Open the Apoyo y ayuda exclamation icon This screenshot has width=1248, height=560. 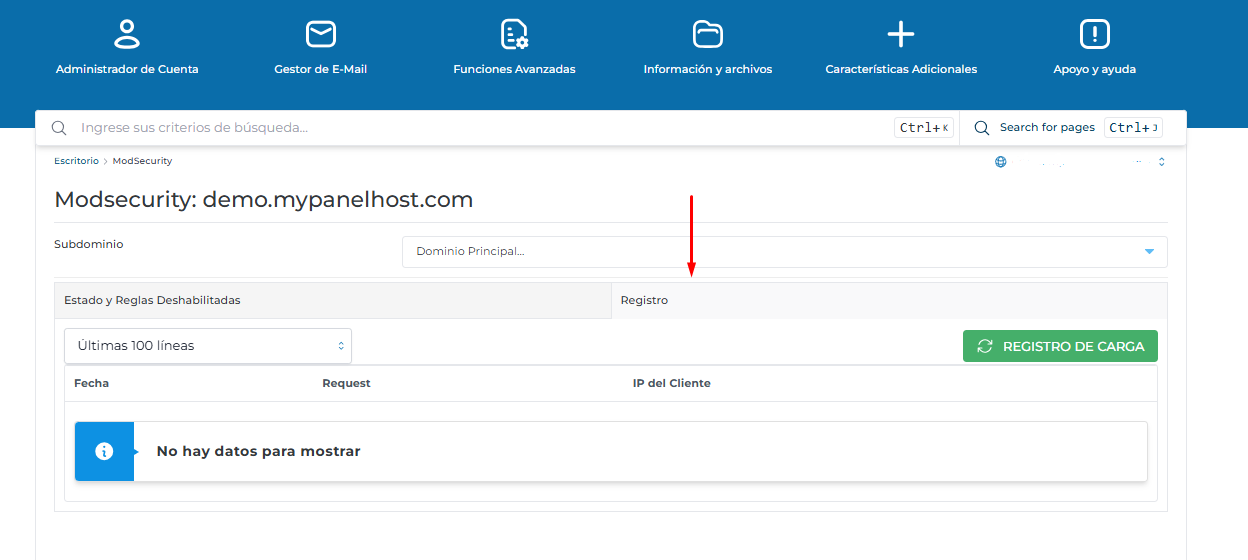(x=1094, y=34)
